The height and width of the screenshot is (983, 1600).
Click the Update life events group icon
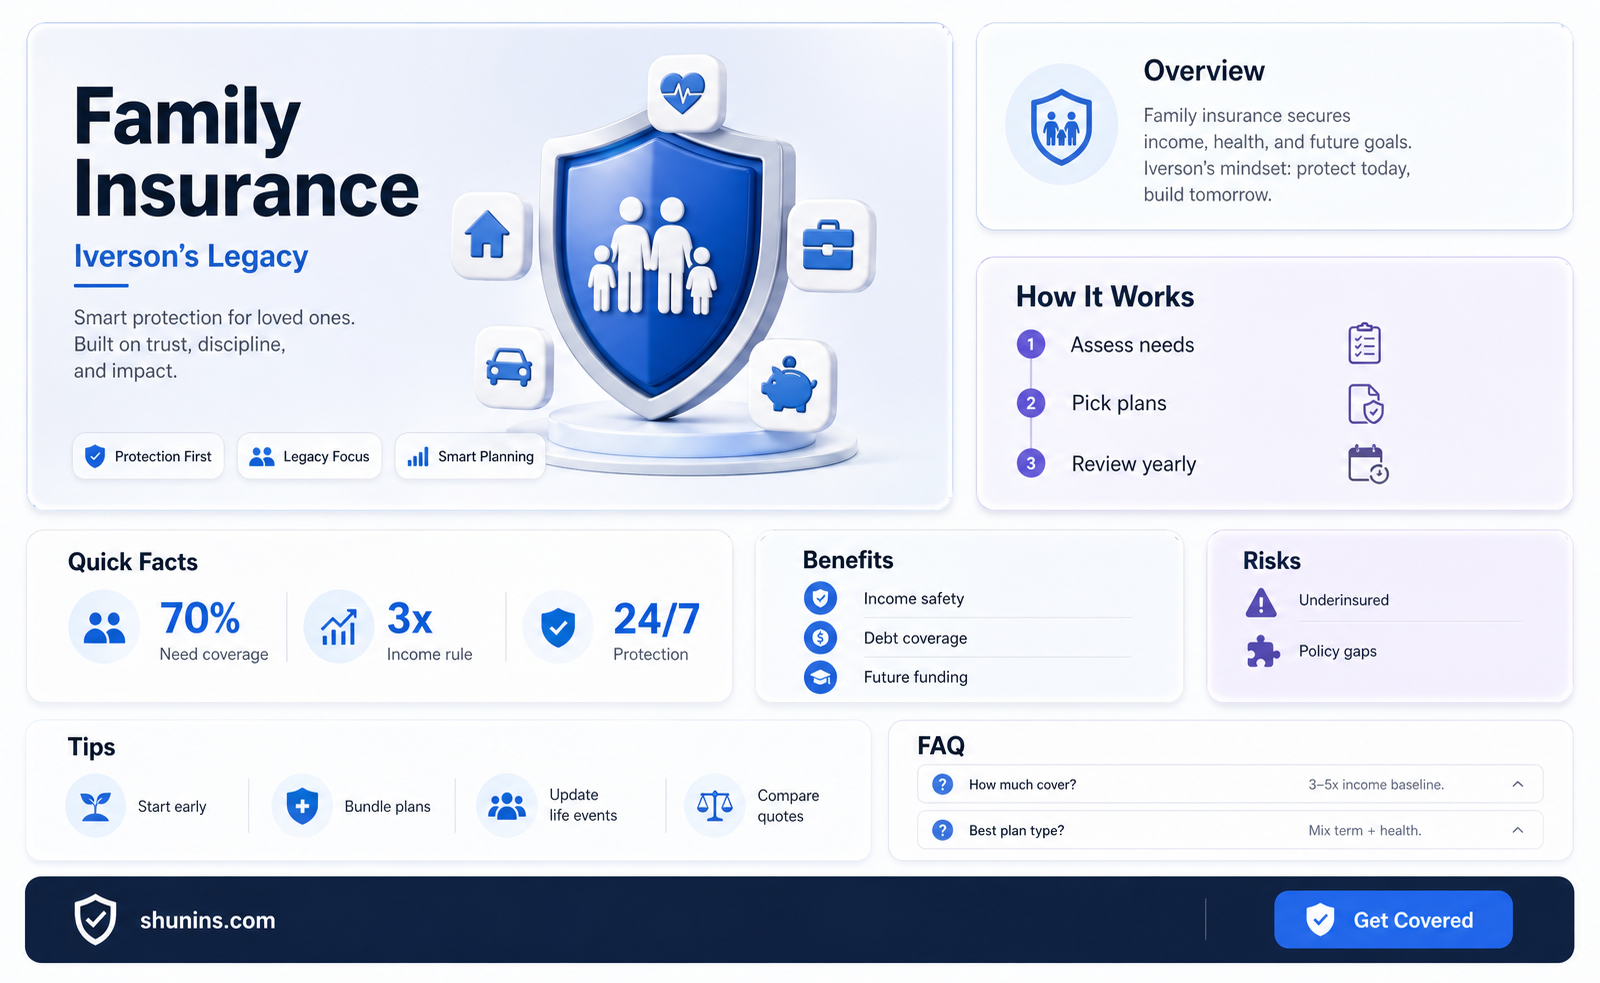pos(507,805)
